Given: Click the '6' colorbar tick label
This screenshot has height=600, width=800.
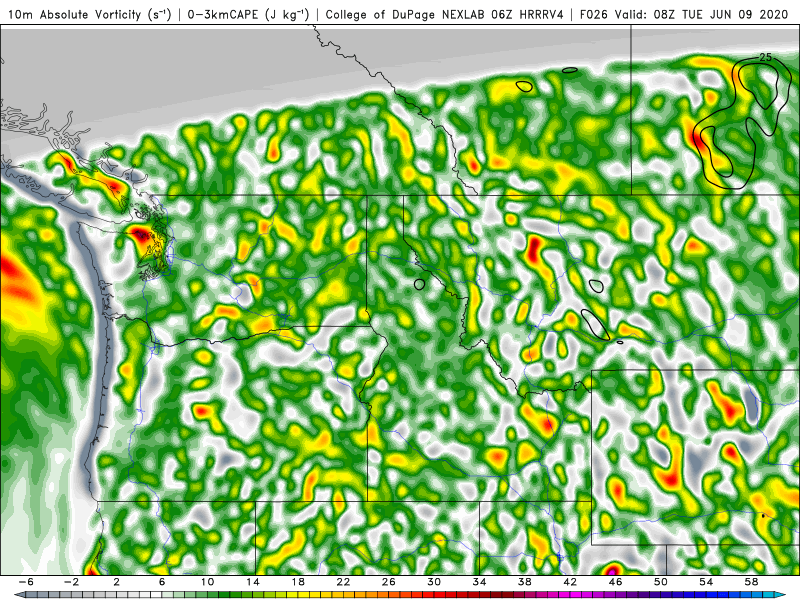Looking at the screenshot, I should pos(162,582).
